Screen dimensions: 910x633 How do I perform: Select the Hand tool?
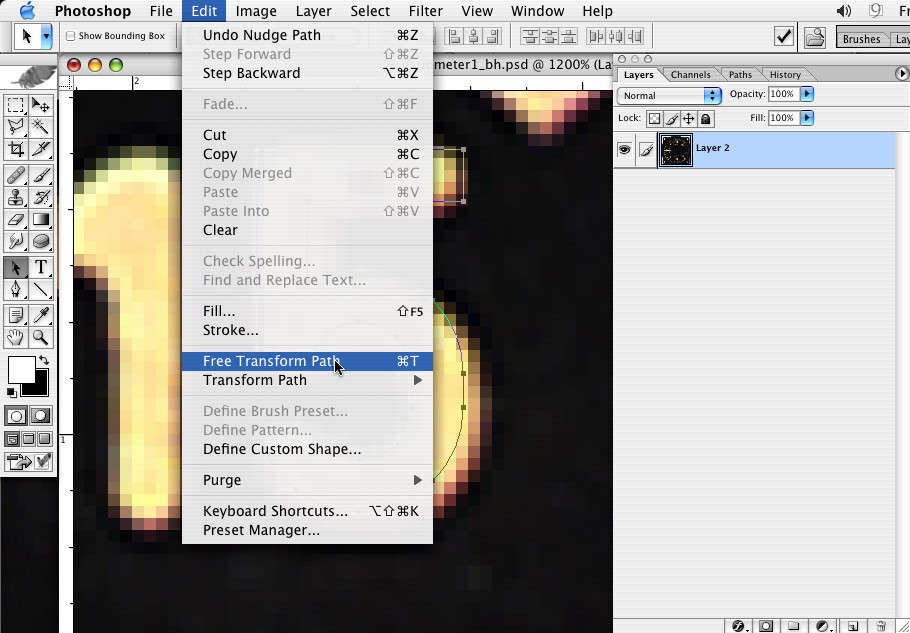(16, 338)
